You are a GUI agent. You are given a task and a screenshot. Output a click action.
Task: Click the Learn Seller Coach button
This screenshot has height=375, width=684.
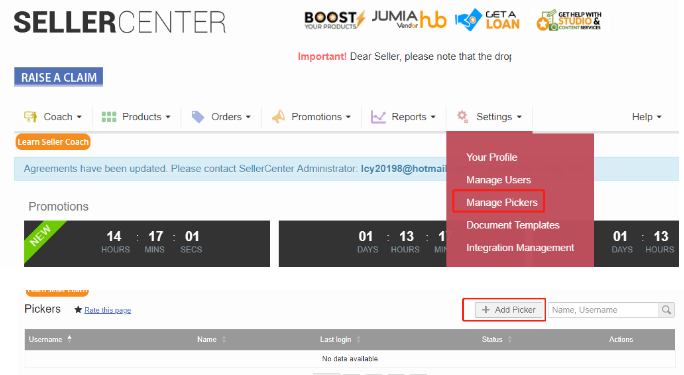pyautogui.click(x=53, y=142)
